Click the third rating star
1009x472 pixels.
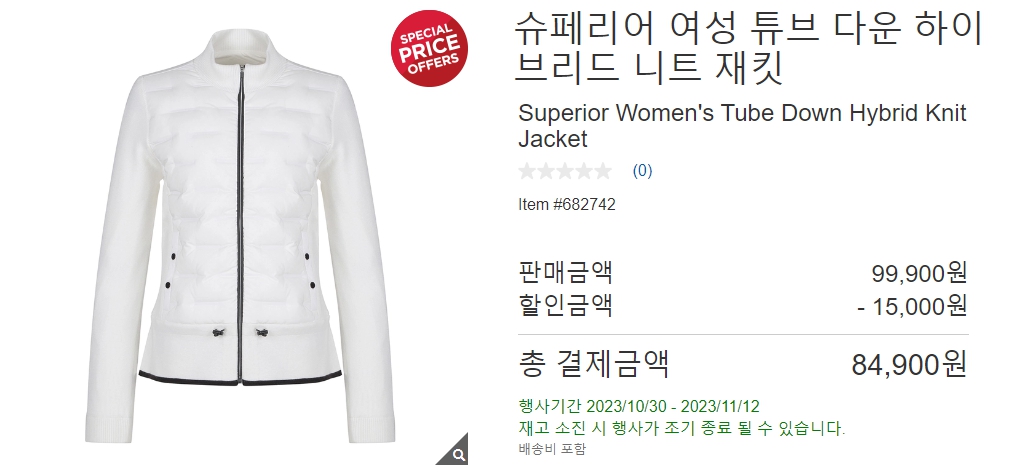point(565,171)
